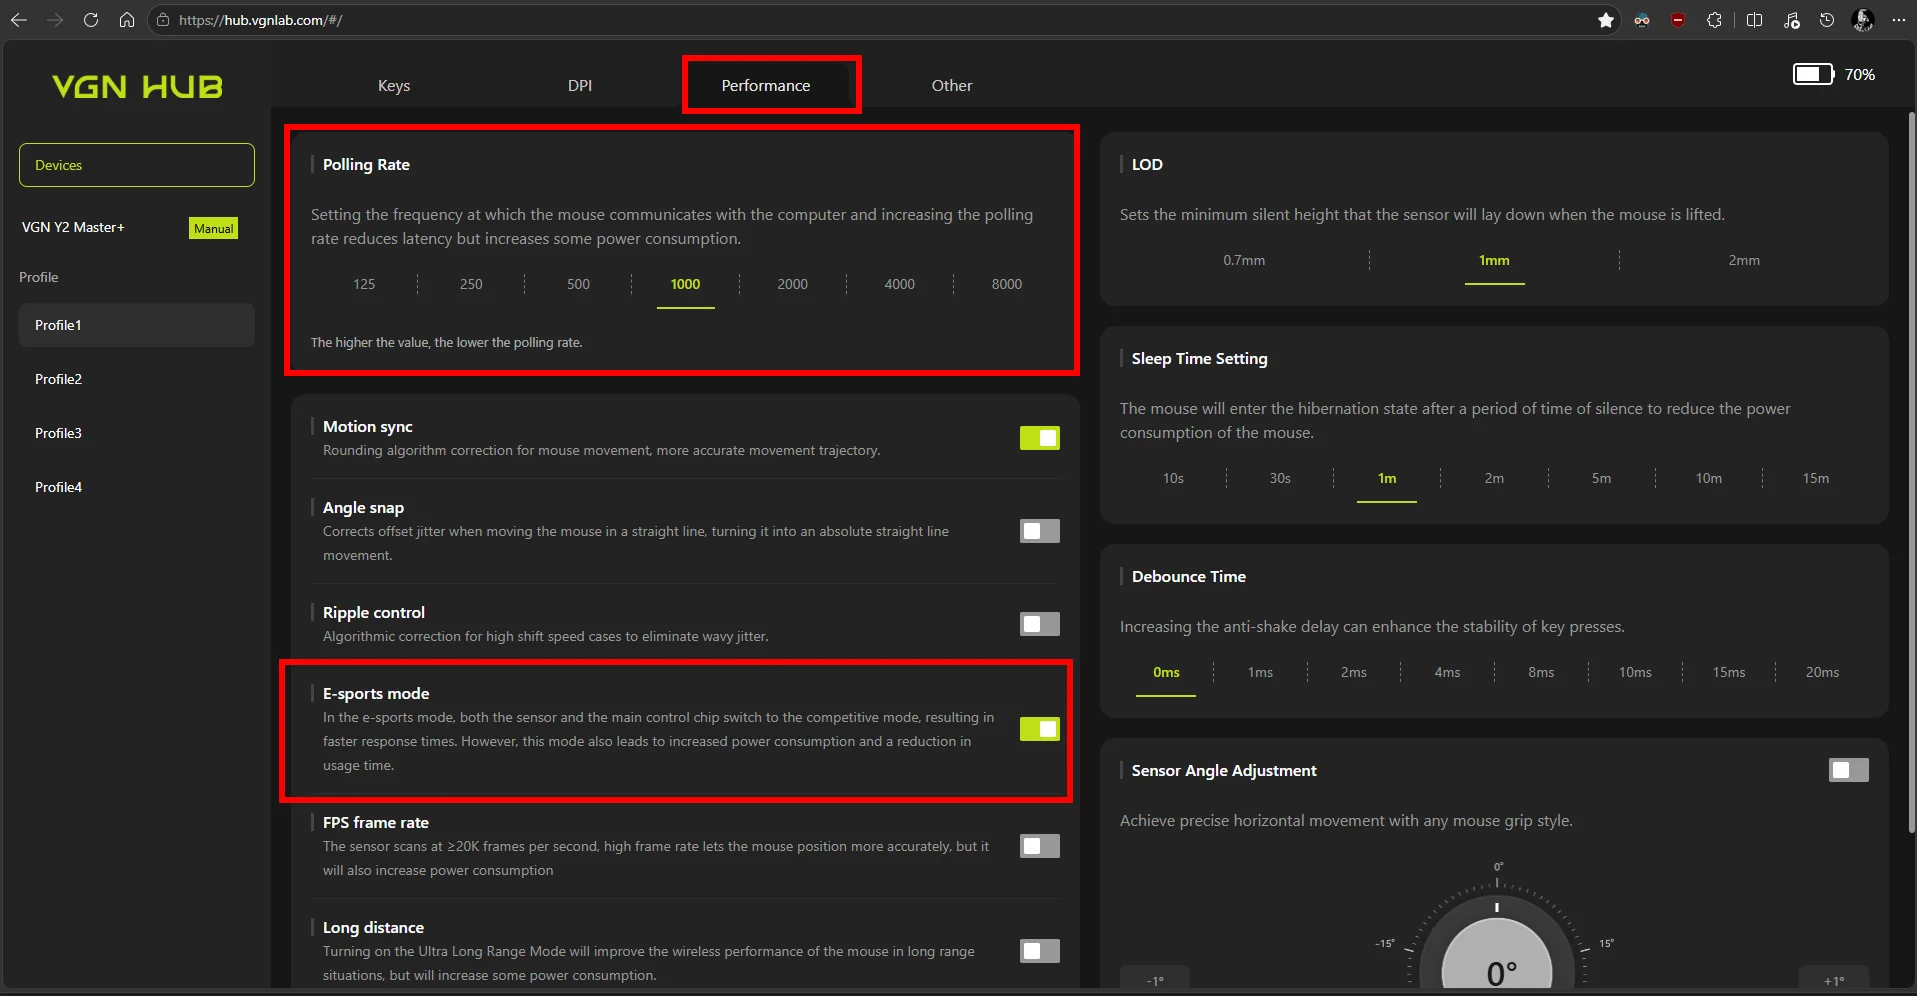
Task: Set LOD to 2mm
Action: 1744,260
